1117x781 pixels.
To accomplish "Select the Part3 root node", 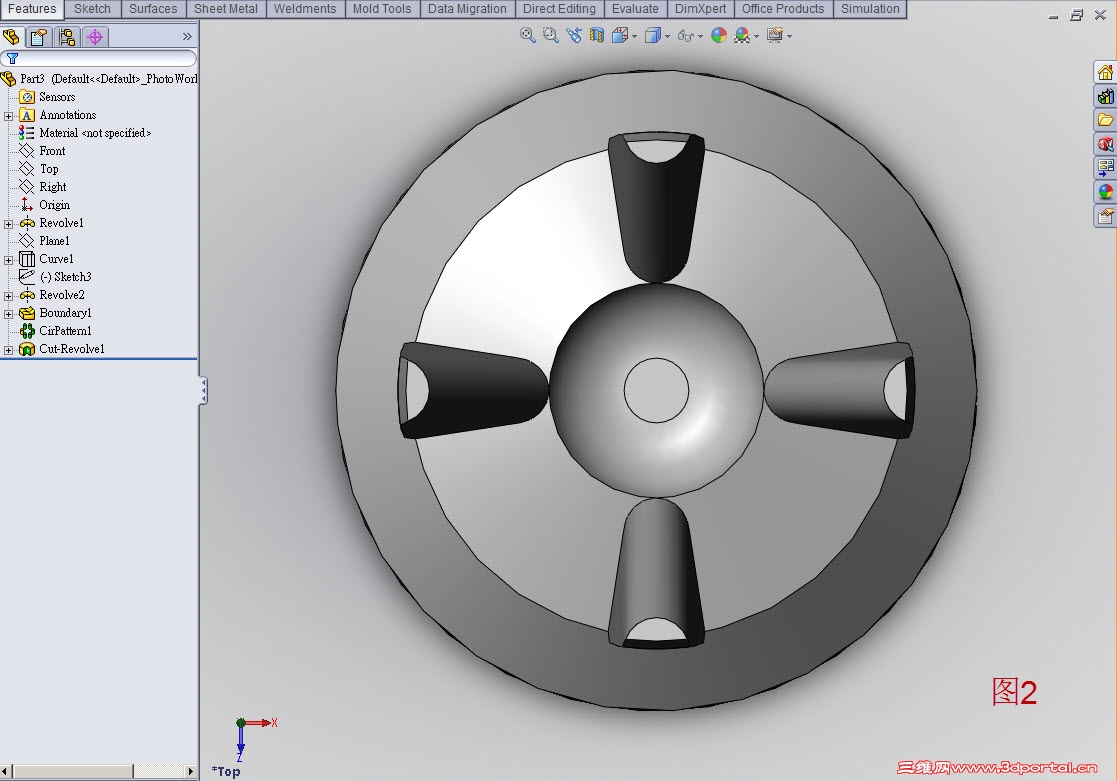I will [99, 78].
